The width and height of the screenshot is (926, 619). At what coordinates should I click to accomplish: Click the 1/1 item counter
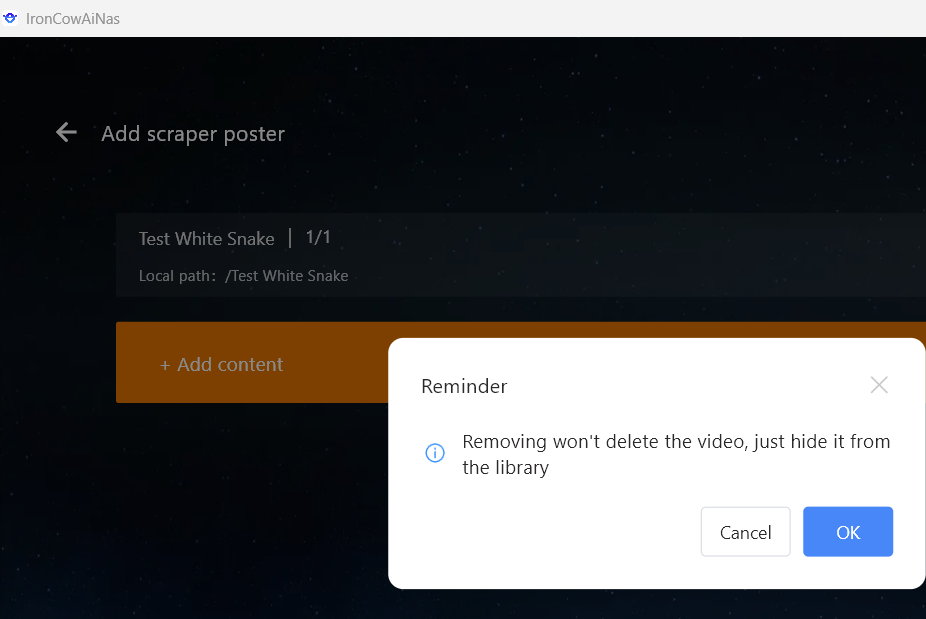pos(318,237)
